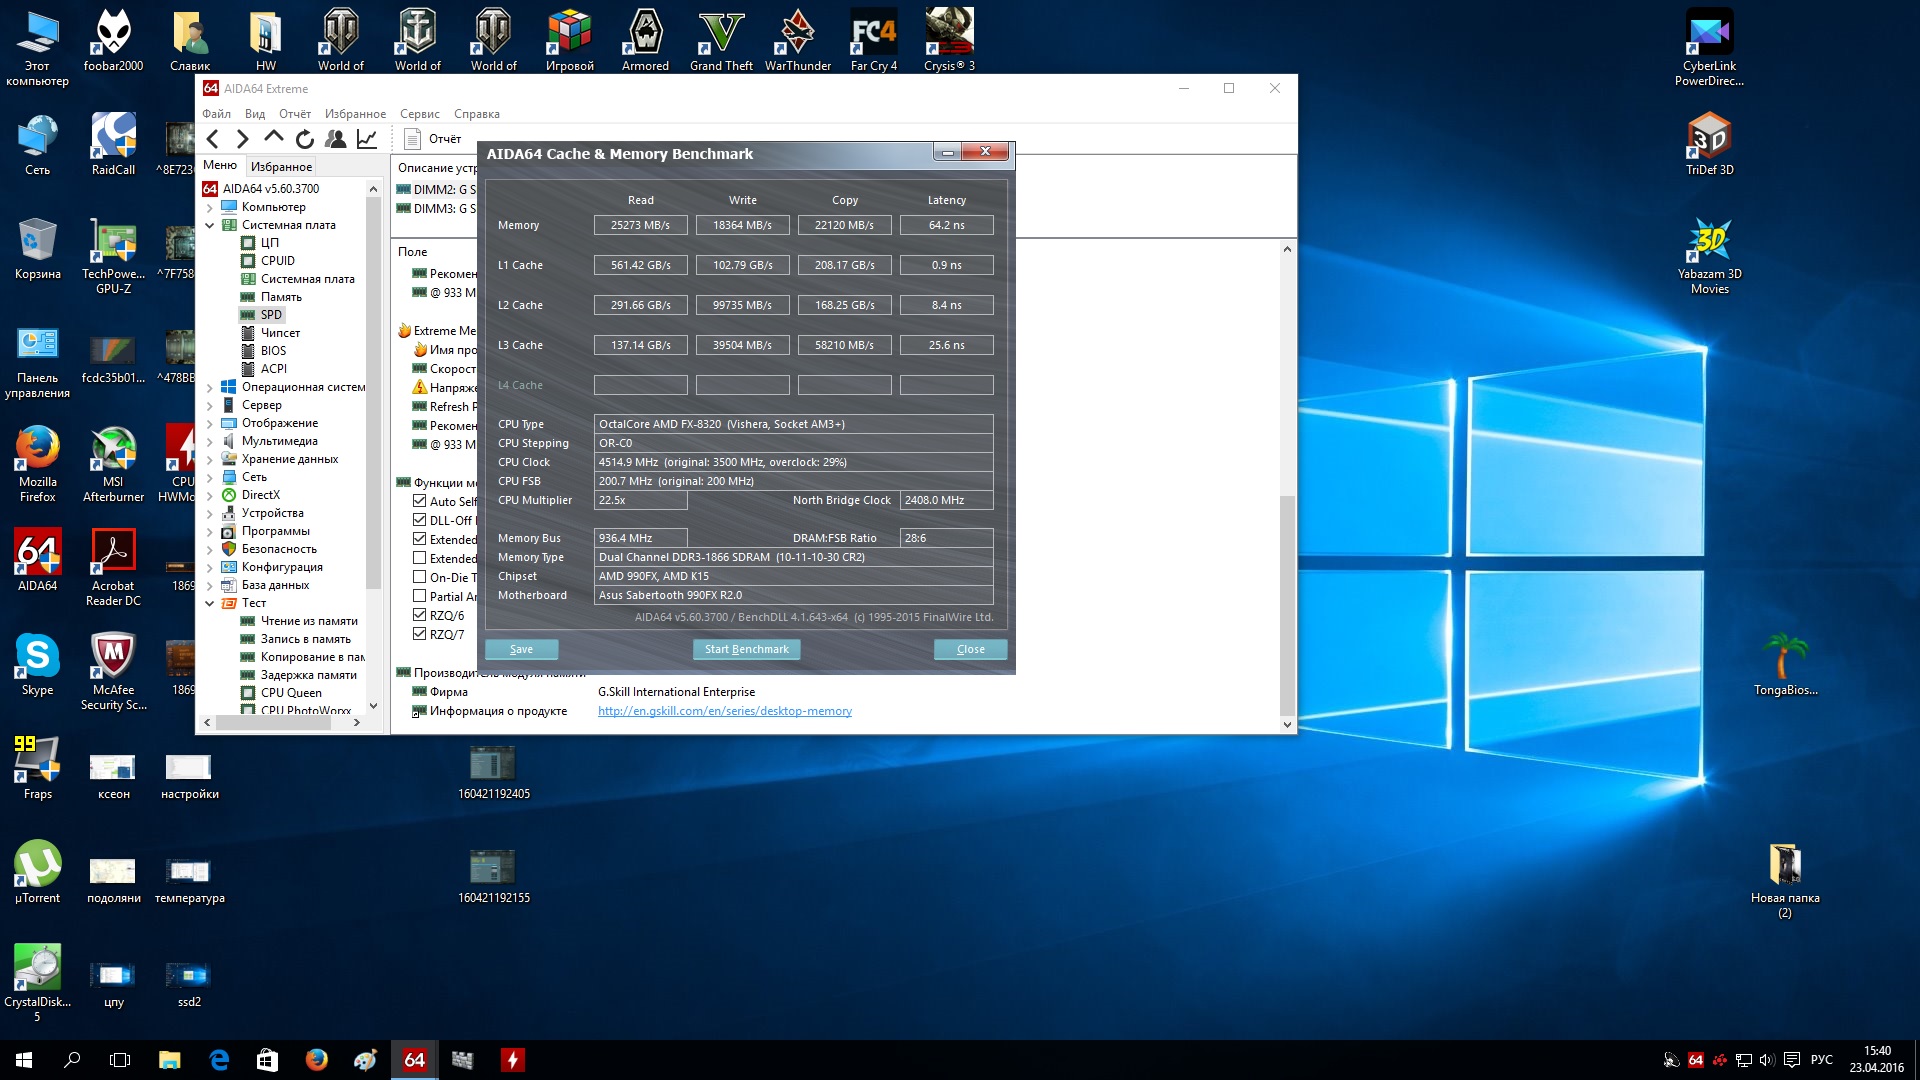The height and width of the screenshot is (1080, 1920).
Task: Click the right pane vertical scrollbar
Action: coord(1287,600)
